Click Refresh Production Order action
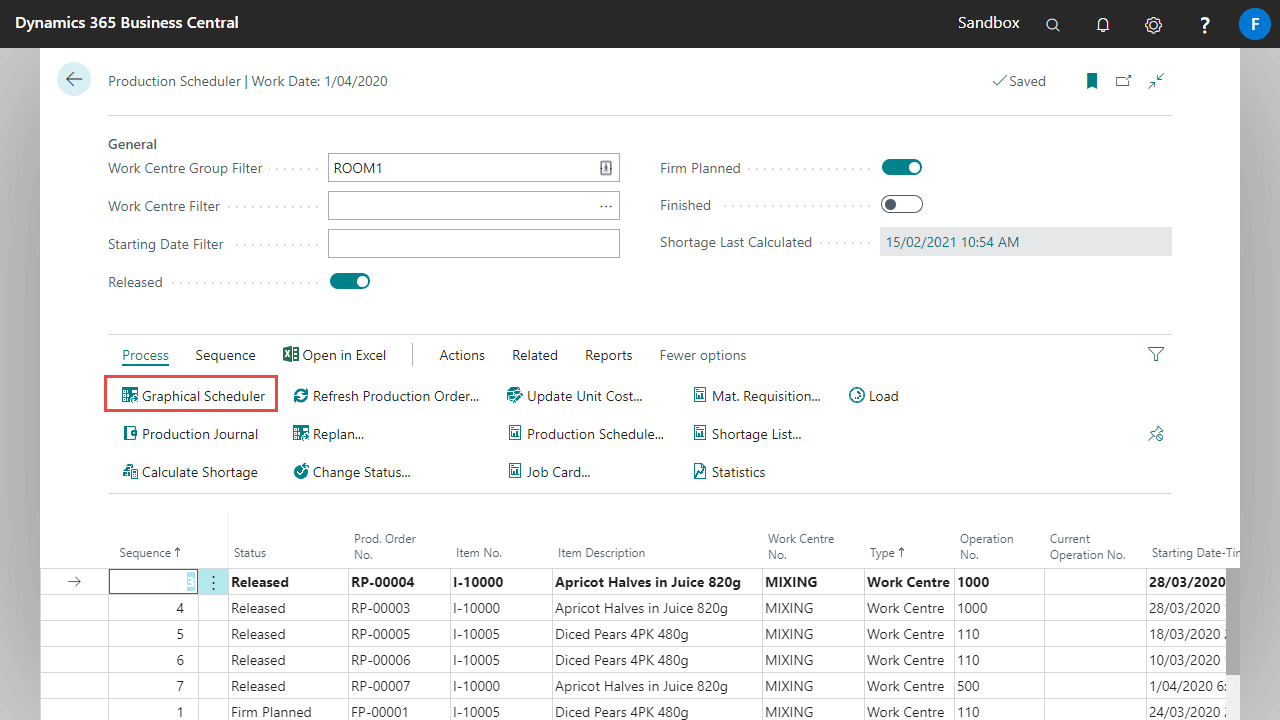The image size is (1280, 720). (x=386, y=396)
